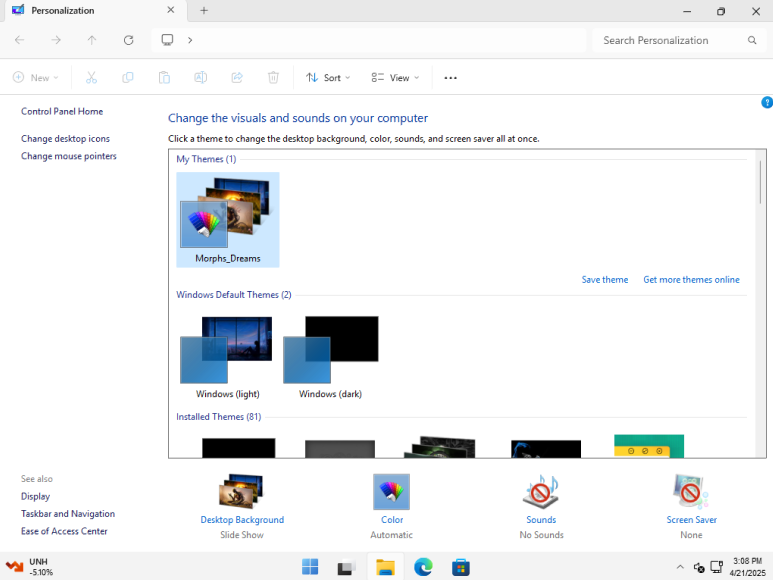This screenshot has width=773, height=580.
Task: Open the New dropdown
Action: (x=35, y=77)
